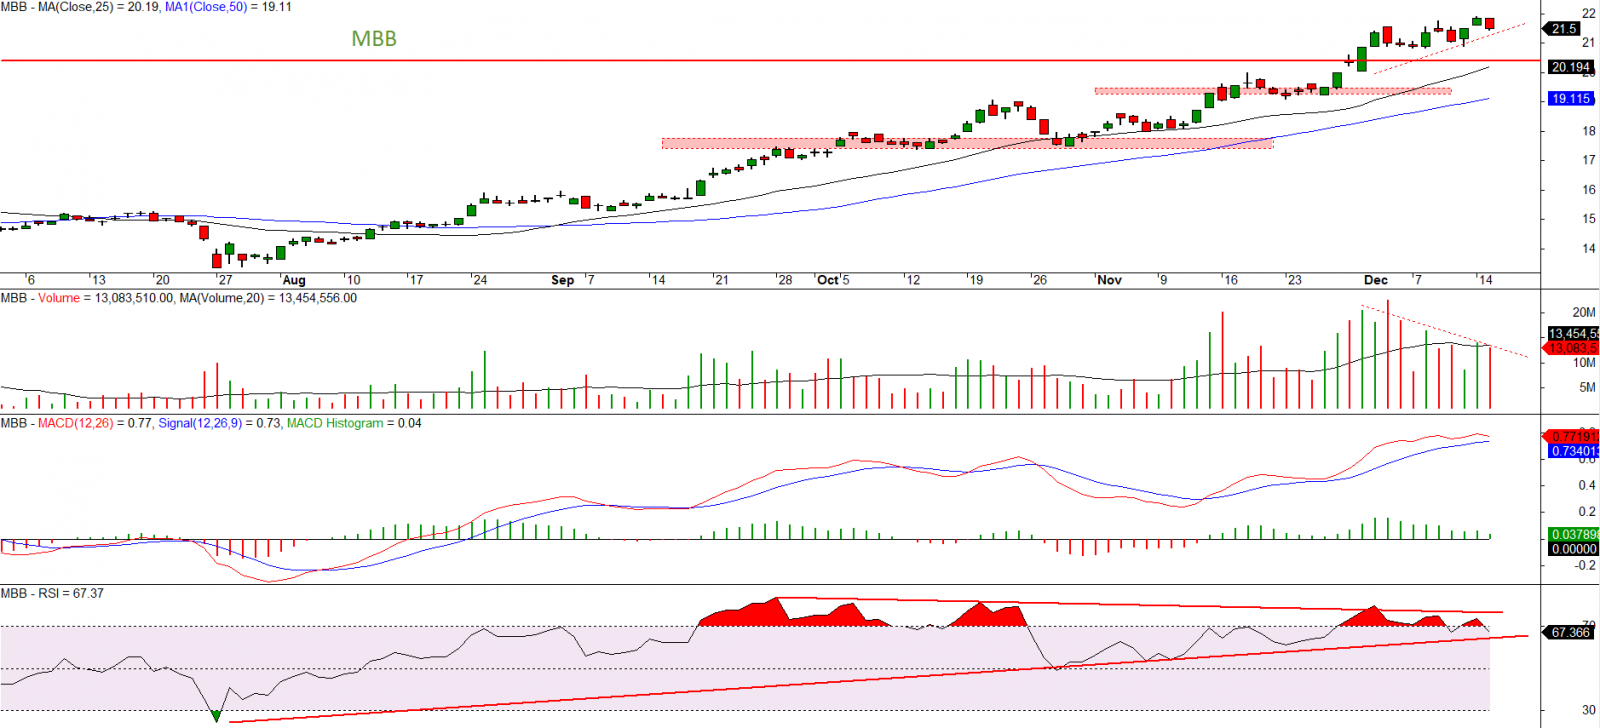Image resolution: width=1600 pixels, height=728 pixels.
Task: Select the dashed red volume downtrend line
Action: 1445,331
